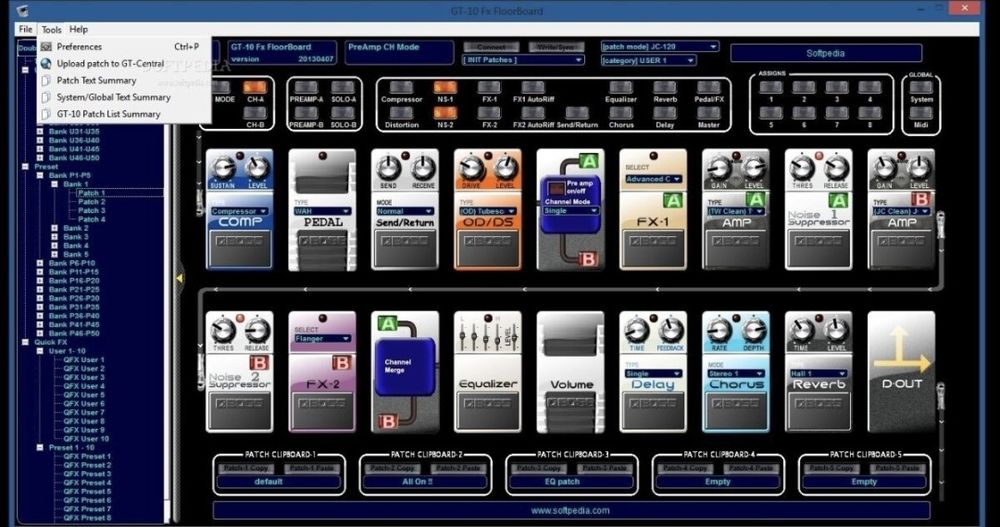
Task: Click the WAH PEDAL stompbox
Action: click(322, 209)
